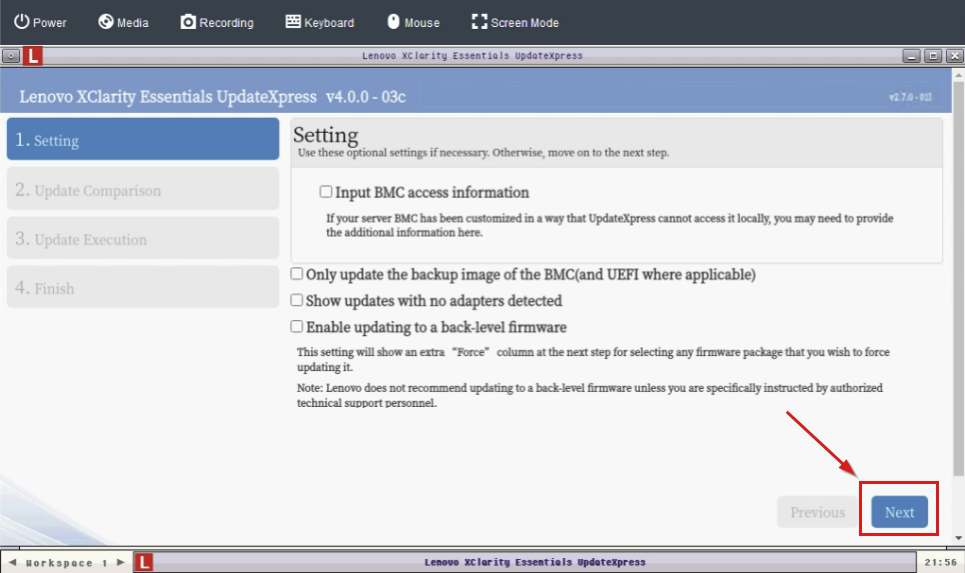
Task: Click scrollbar down arrow
Action: click(958, 538)
